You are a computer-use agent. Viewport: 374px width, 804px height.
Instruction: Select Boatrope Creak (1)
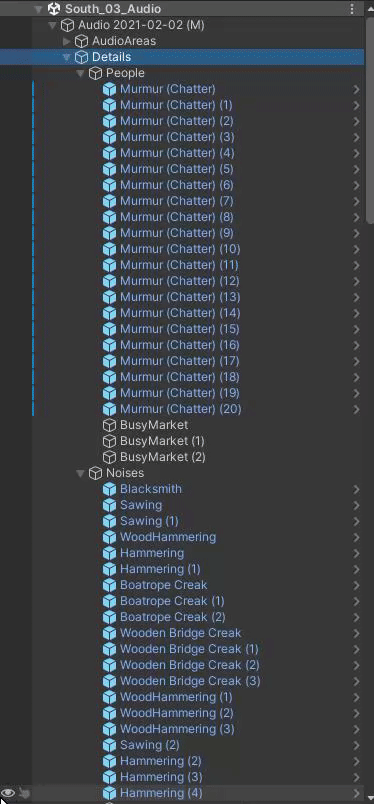click(172, 601)
